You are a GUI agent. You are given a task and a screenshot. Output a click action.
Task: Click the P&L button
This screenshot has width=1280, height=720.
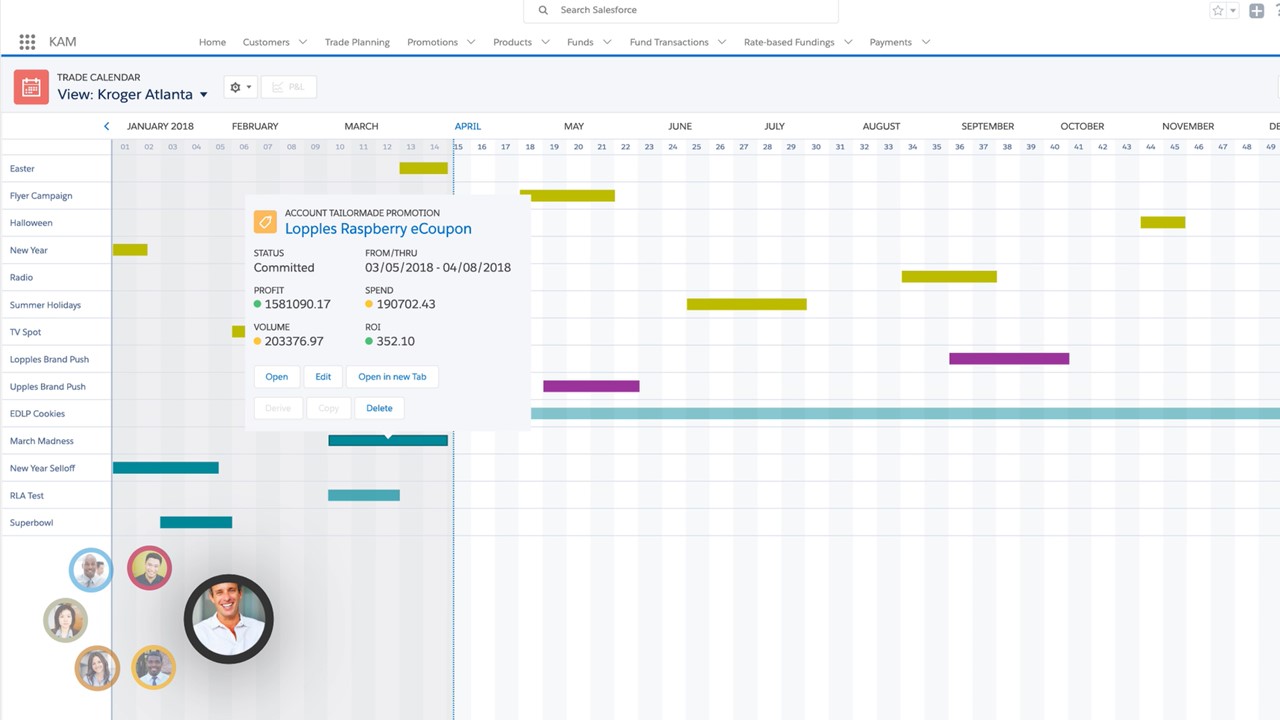(x=288, y=87)
